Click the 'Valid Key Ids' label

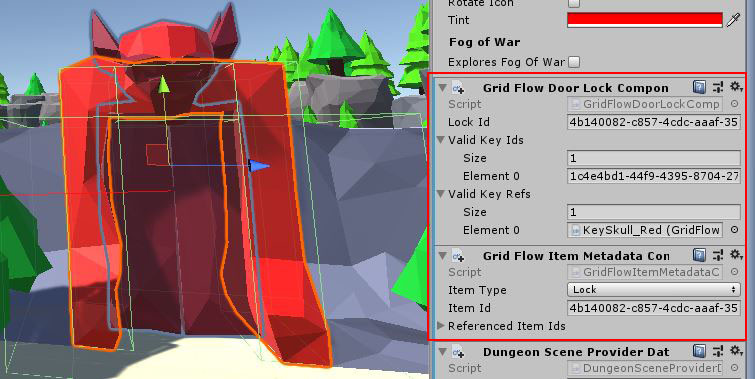486,140
